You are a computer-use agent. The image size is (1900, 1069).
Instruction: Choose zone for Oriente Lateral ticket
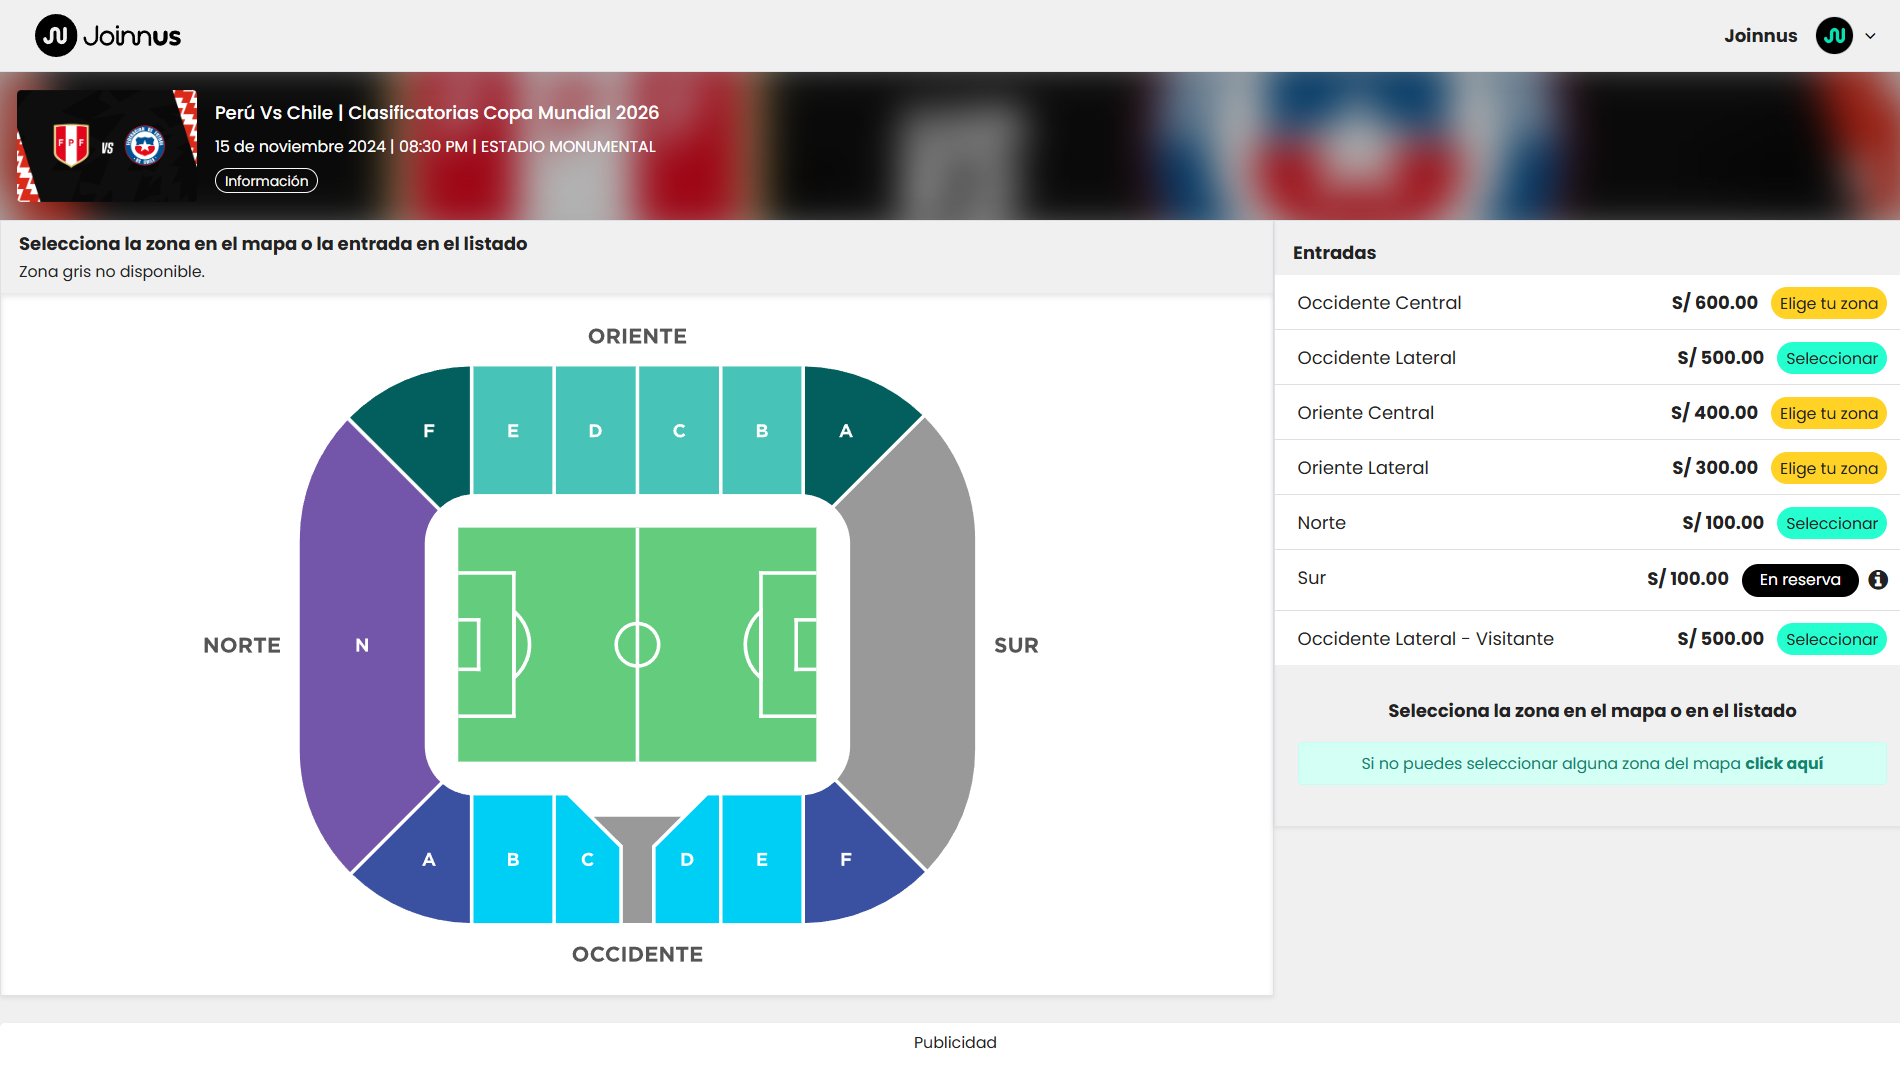point(1828,468)
